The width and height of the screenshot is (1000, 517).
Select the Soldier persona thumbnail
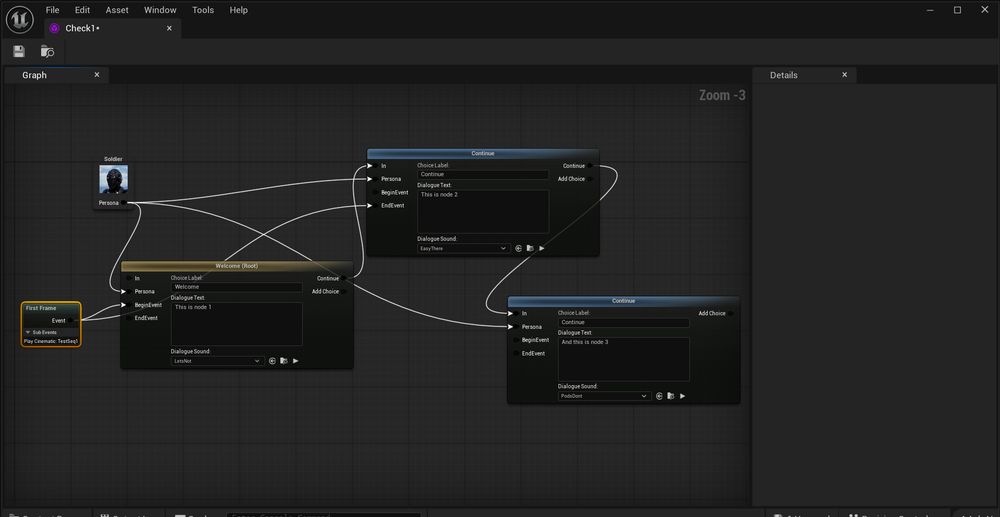114,179
